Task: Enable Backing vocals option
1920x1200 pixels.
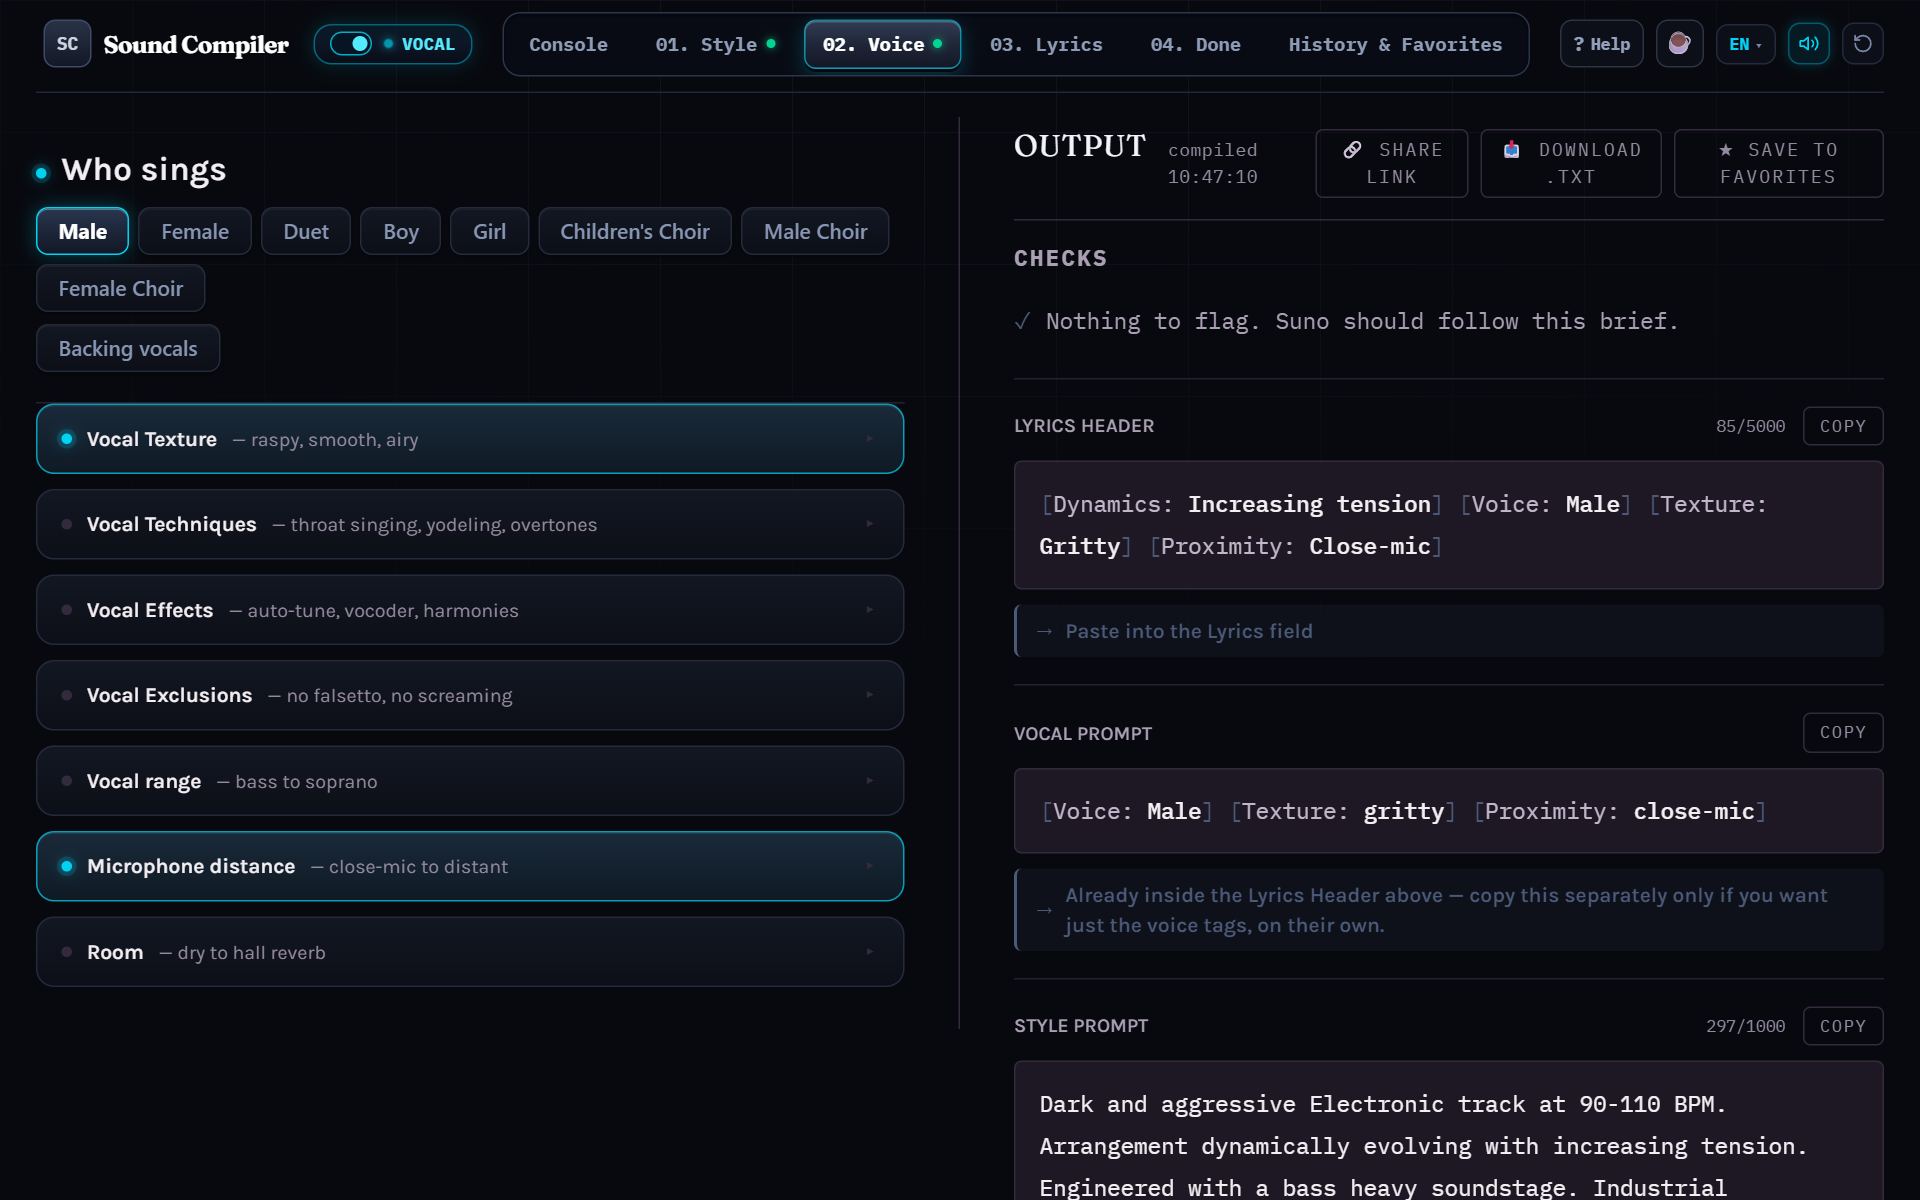Action: (128, 348)
